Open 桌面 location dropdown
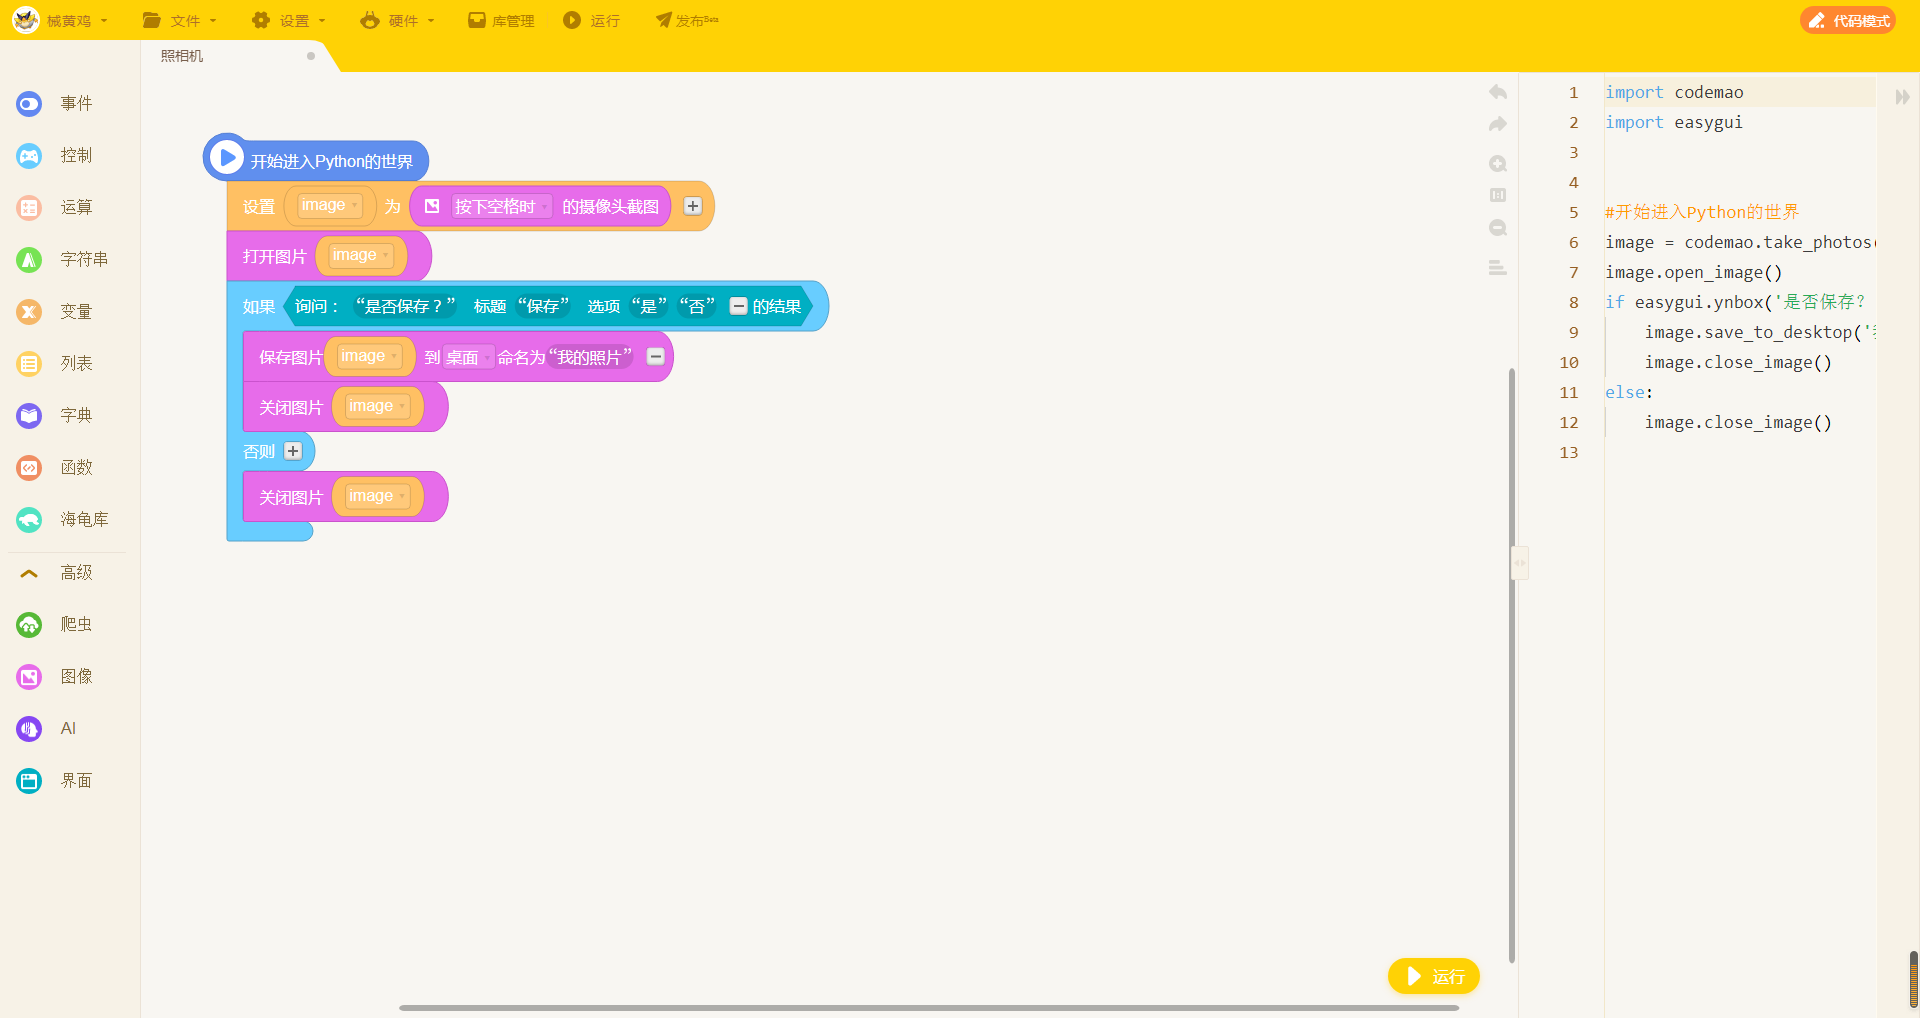 (x=468, y=357)
